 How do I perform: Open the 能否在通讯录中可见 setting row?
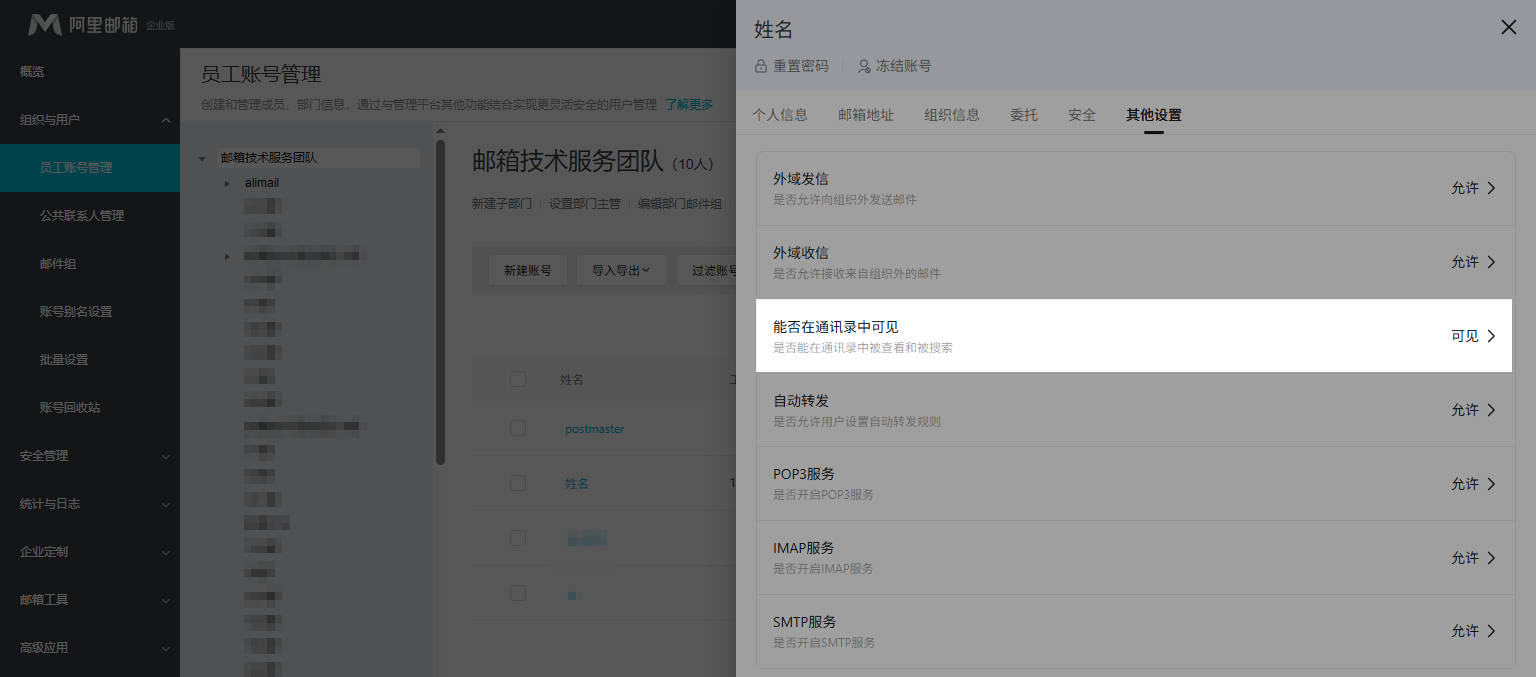click(x=1133, y=336)
